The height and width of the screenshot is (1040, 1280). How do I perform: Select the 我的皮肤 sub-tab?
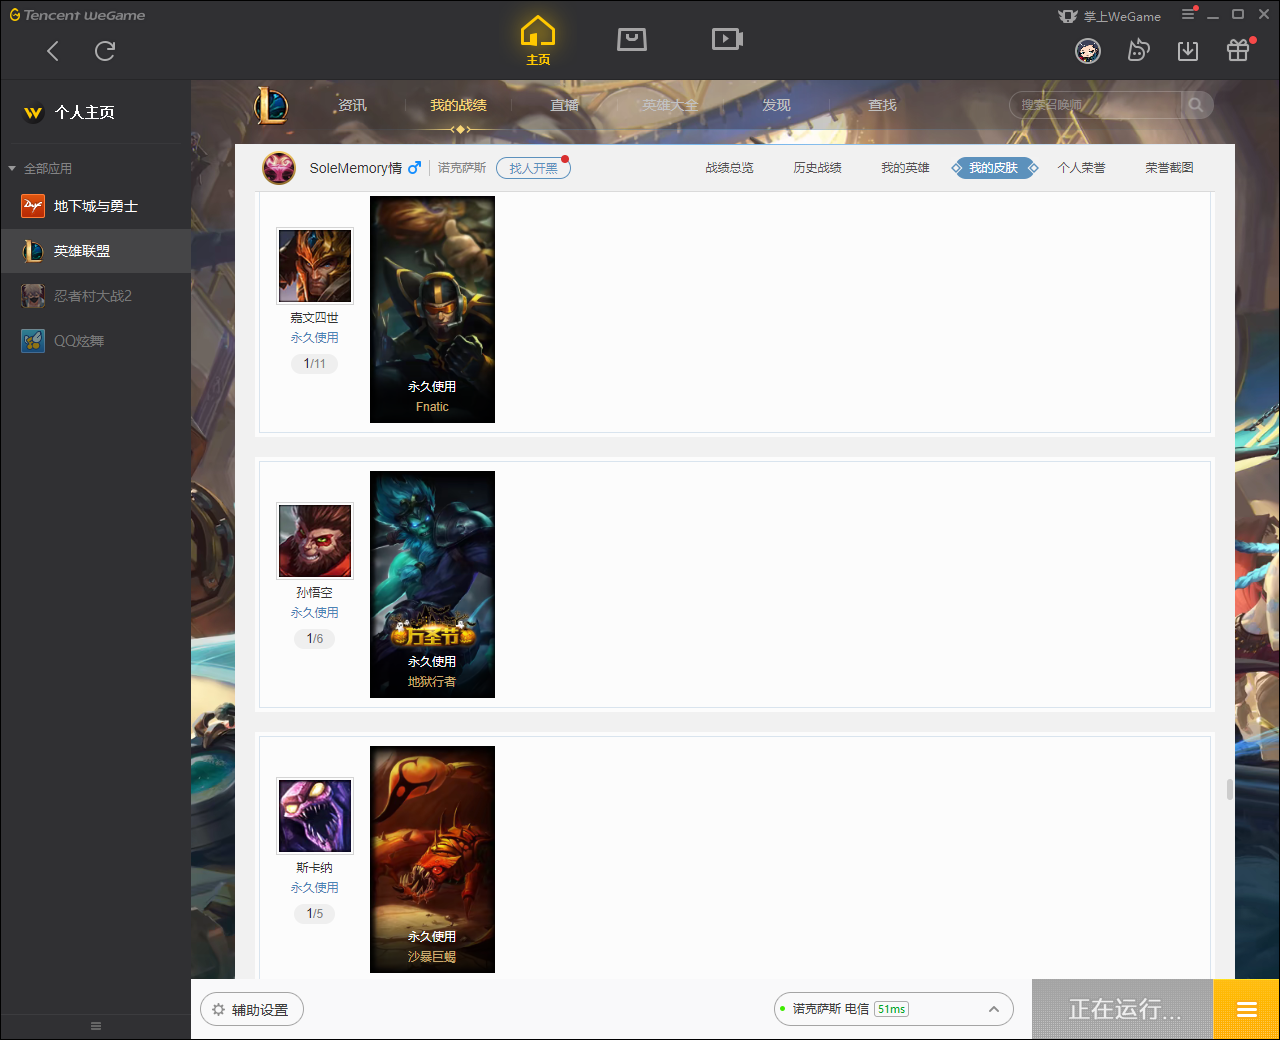pyautogui.click(x=993, y=168)
